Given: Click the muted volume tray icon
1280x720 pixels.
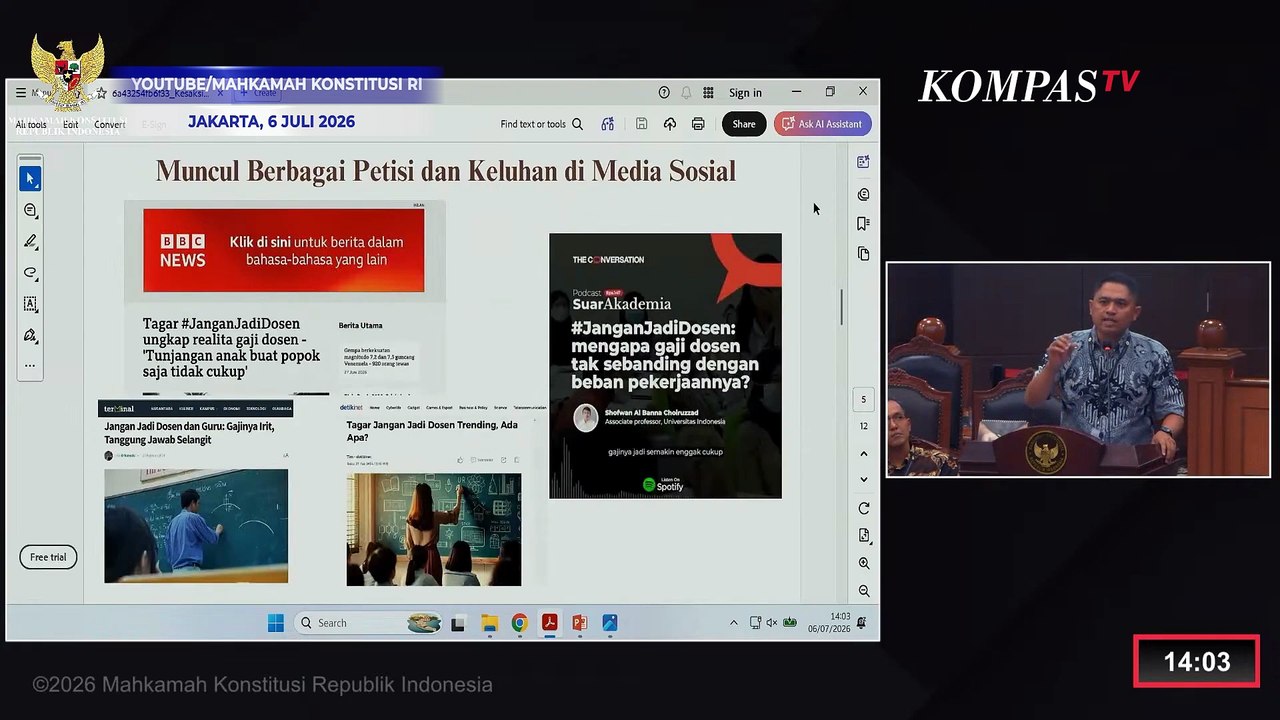Looking at the screenshot, I should pyautogui.click(x=771, y=623).
